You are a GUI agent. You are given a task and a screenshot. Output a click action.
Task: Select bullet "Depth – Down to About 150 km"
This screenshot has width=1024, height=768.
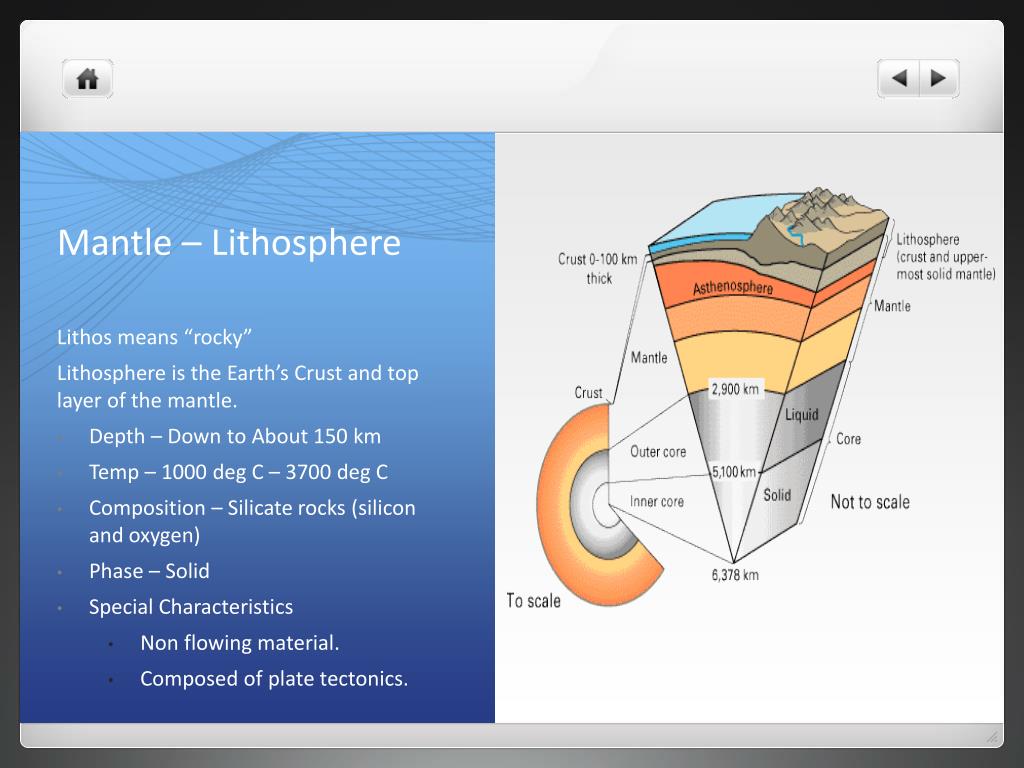235,436
